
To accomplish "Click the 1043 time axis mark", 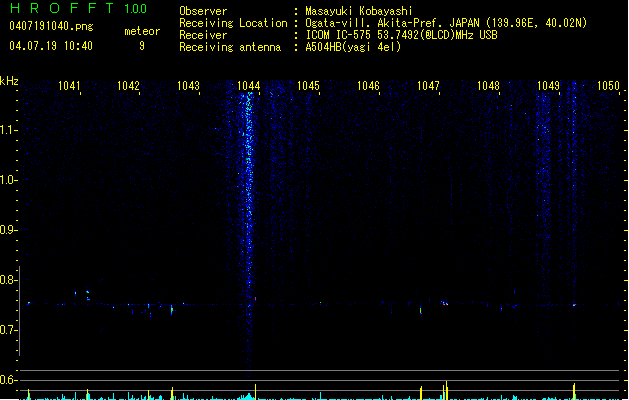I will 189,86.
